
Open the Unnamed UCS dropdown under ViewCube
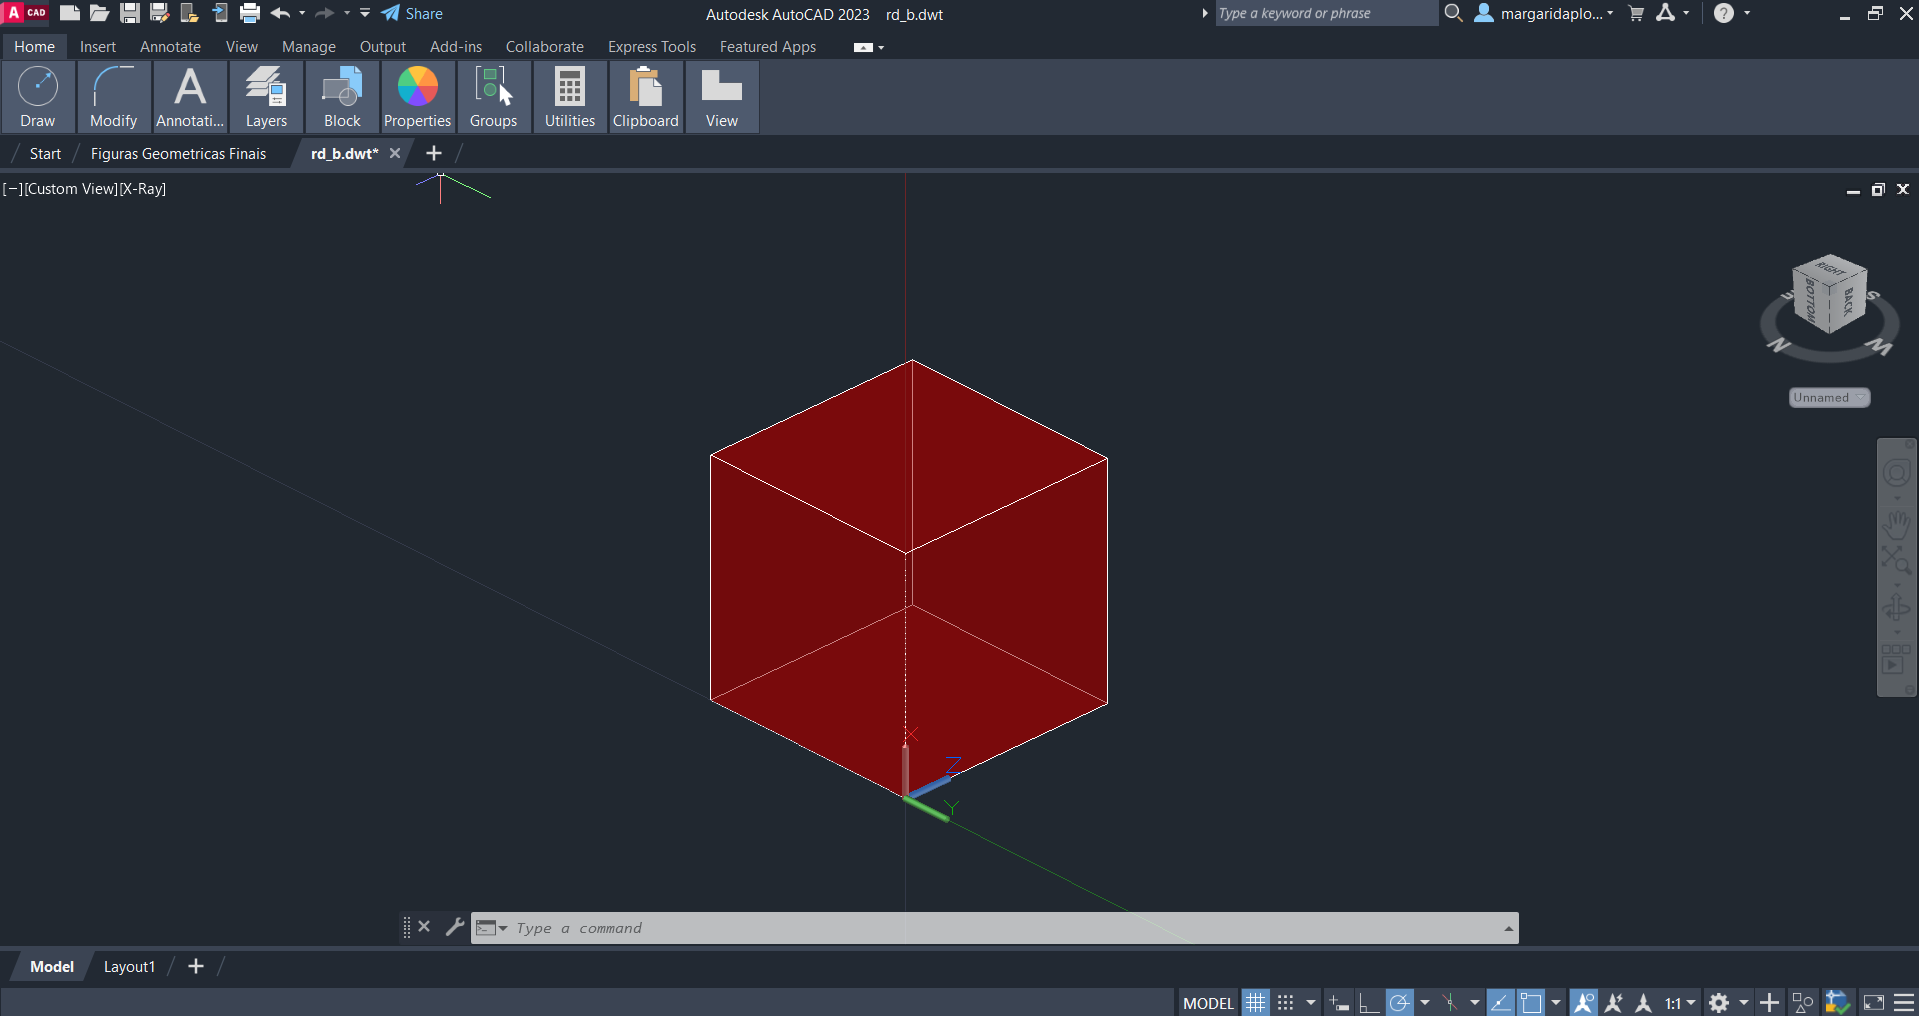pos(1829,398)
